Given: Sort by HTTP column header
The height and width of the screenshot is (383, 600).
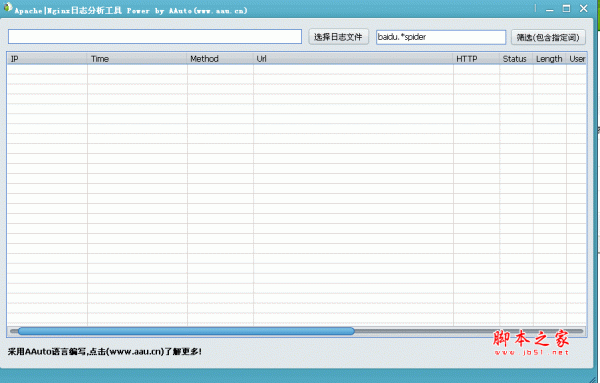Looking at the screenshot, I should (x=476, y=59).
